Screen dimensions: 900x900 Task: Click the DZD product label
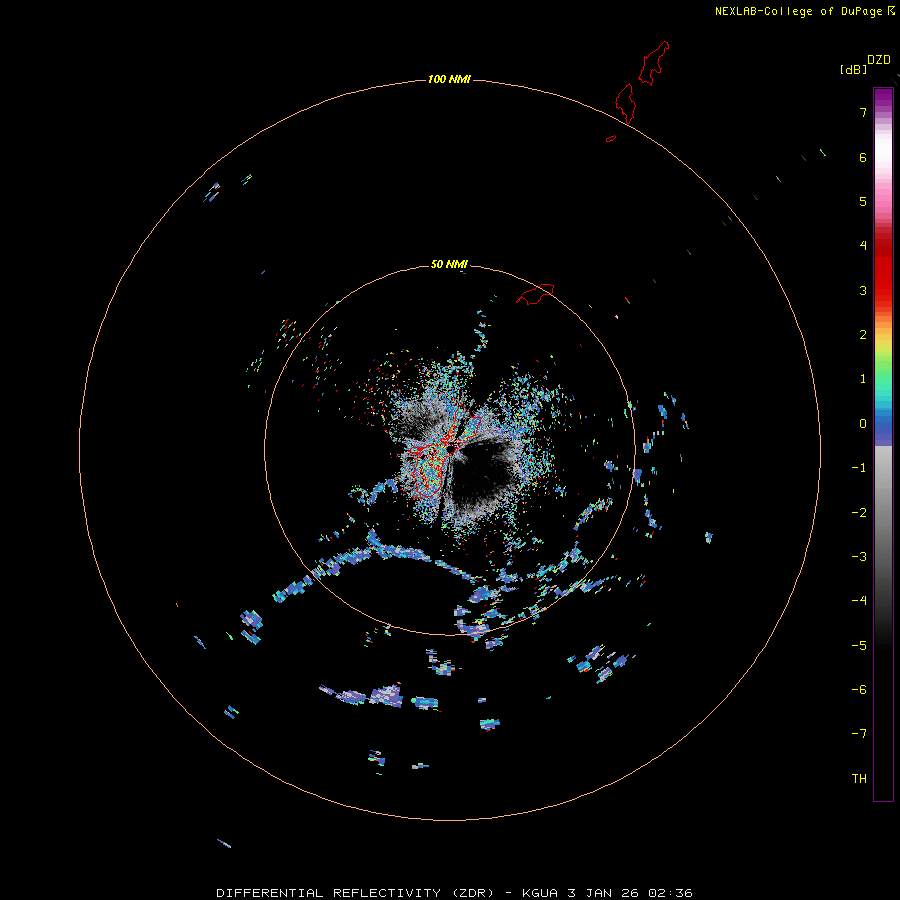coord(878,60)
